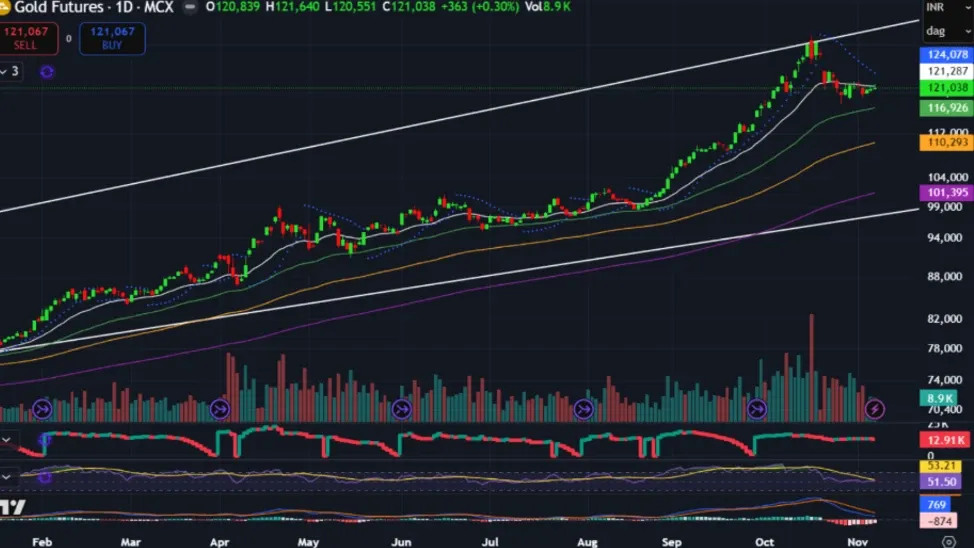Click the purple event marker near February

42,408
